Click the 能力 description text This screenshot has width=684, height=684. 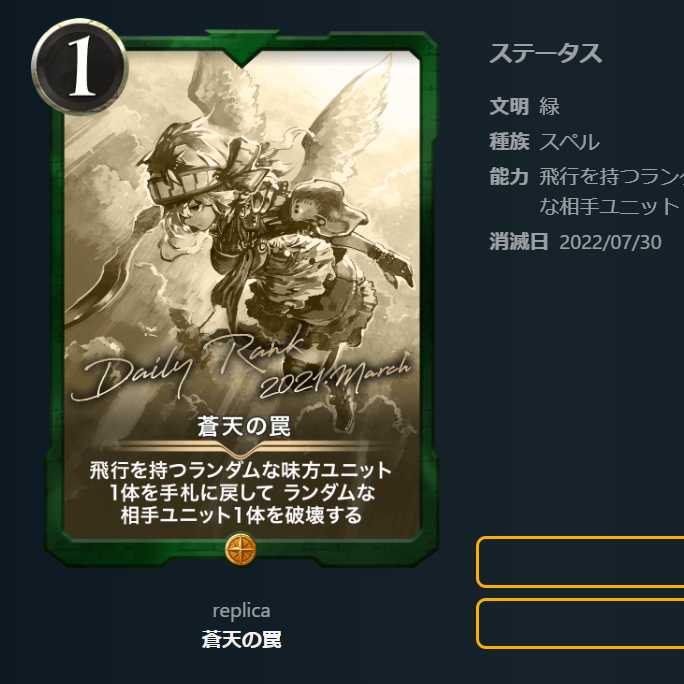[x=611, y=191]
